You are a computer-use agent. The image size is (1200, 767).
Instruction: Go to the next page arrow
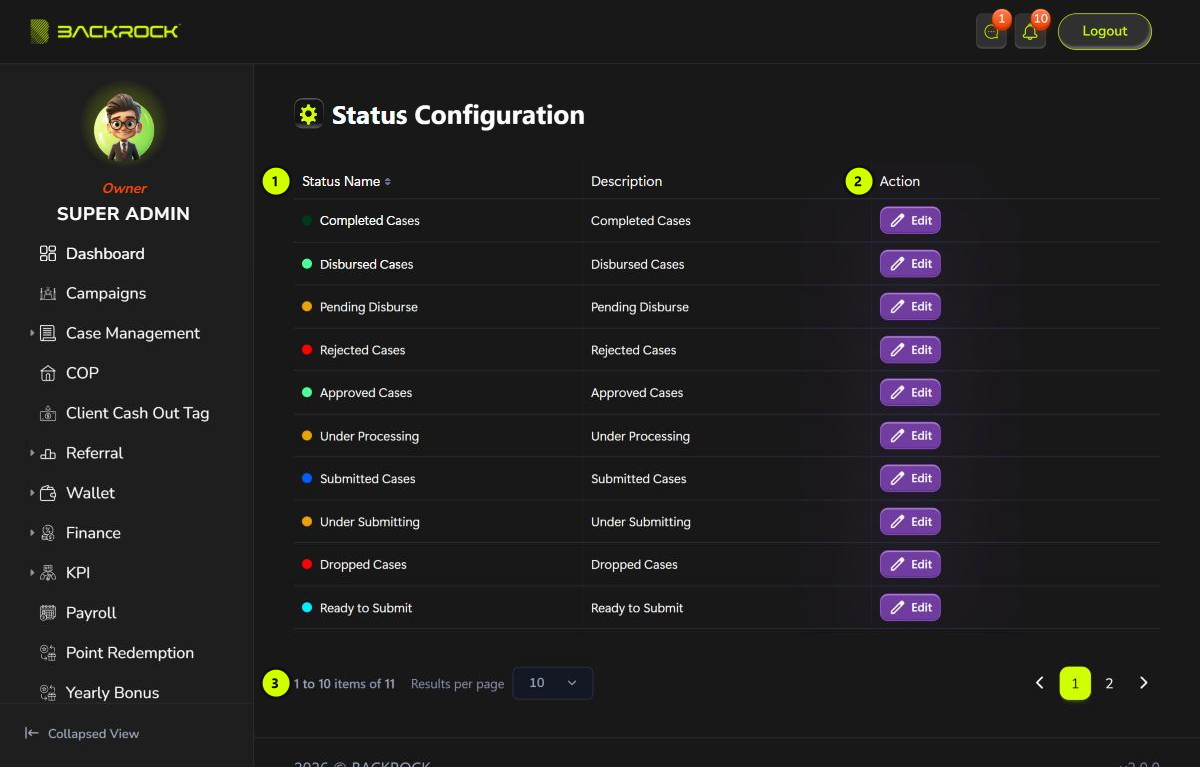pos(1144,683)
